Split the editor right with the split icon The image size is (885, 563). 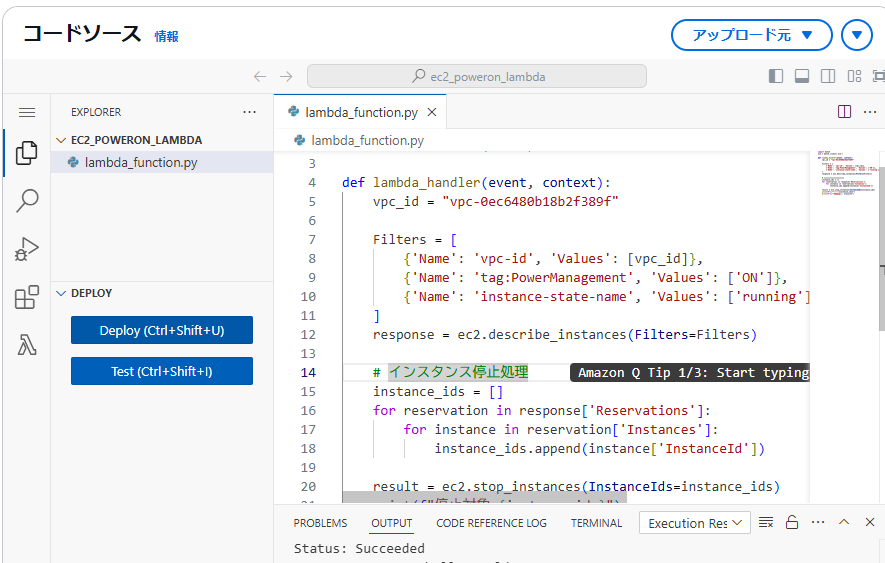[x=844, y=112]
